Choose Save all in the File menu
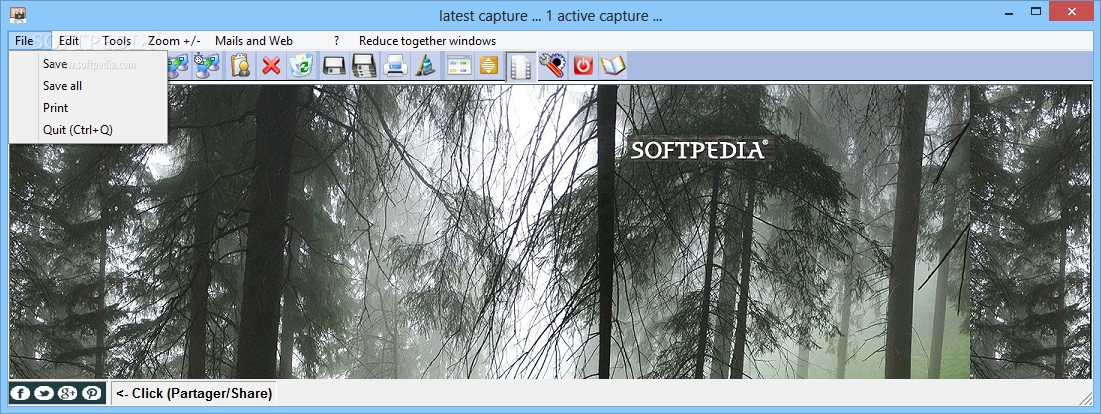 88,86
